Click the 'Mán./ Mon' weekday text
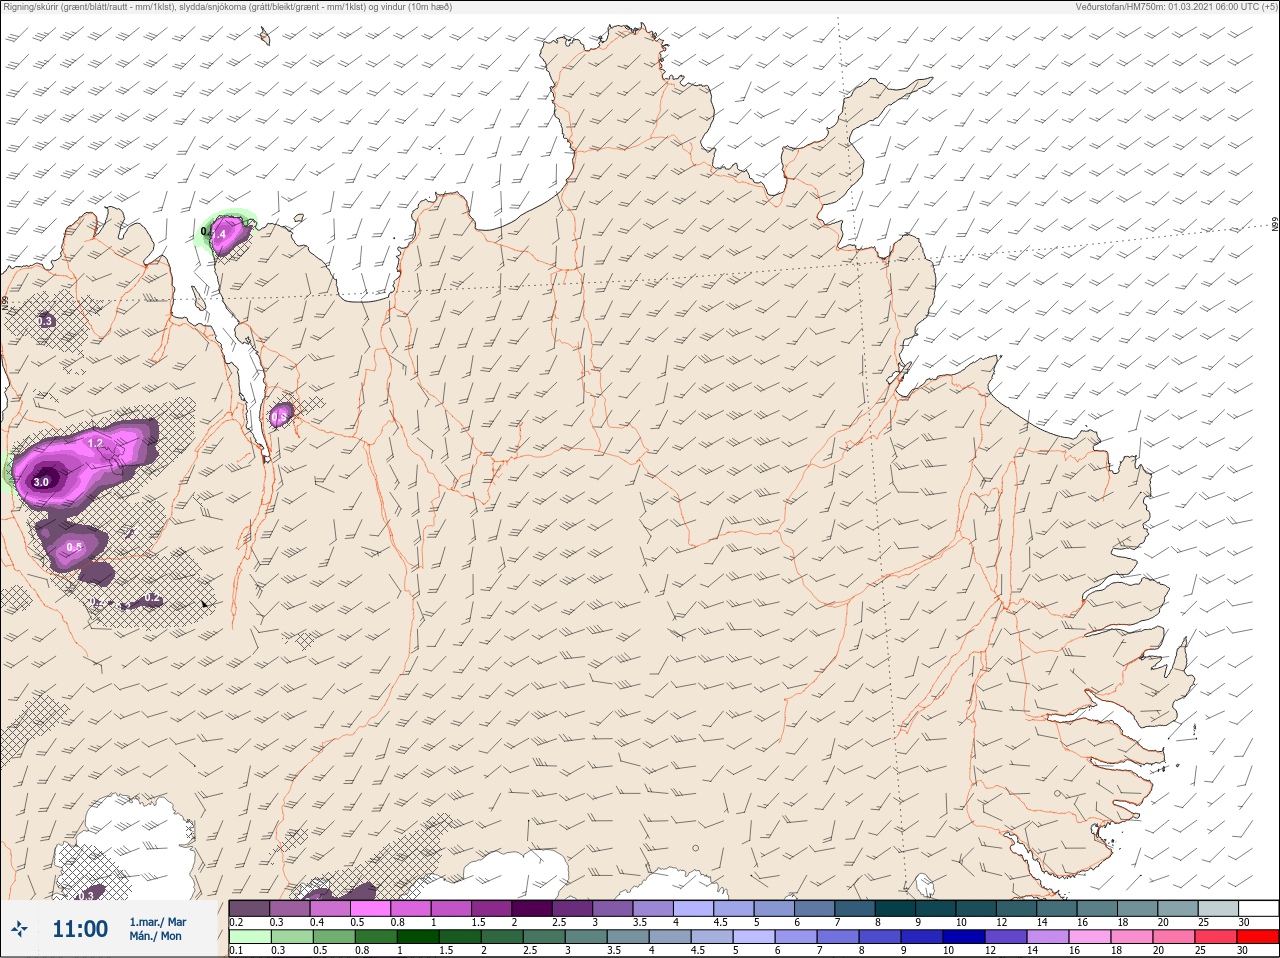 [155, 937]
